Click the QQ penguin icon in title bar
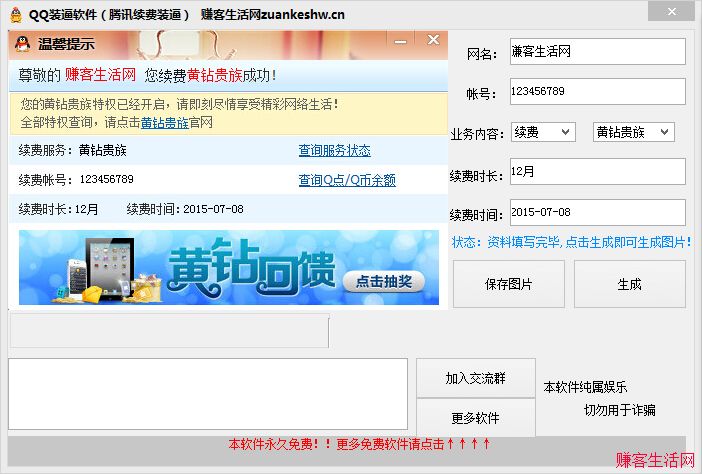 tap(16, 15)
